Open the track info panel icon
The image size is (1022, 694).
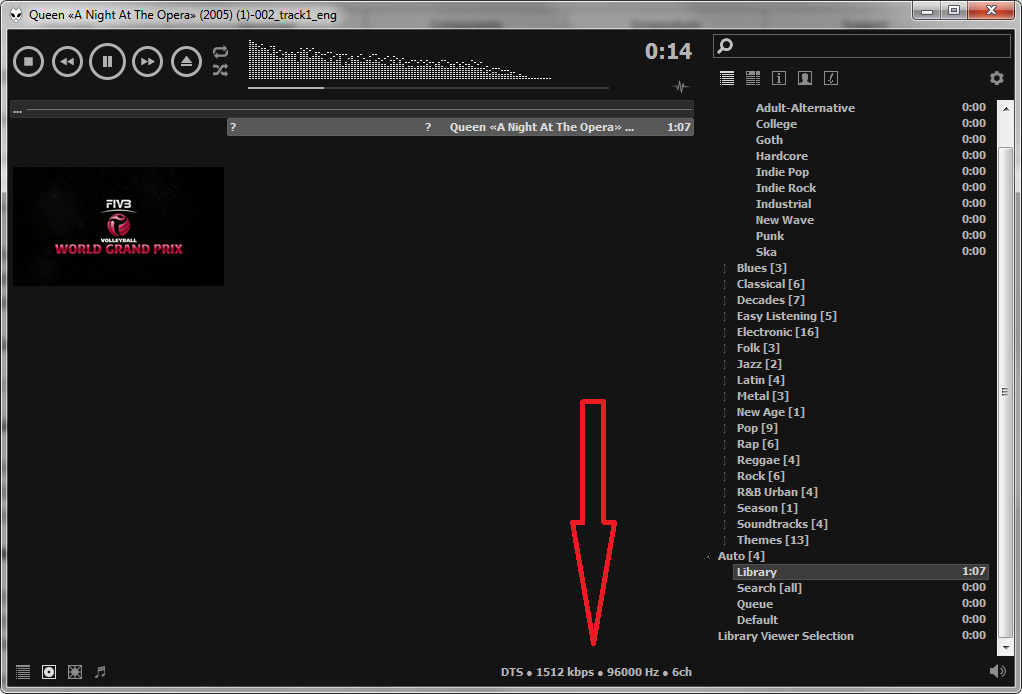click(779, 78)
